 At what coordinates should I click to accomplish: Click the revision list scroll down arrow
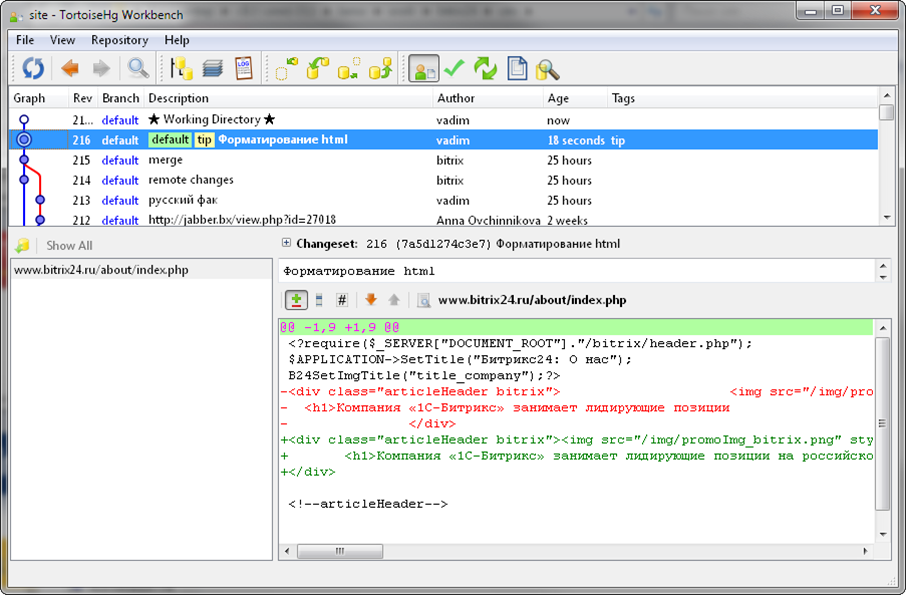point(886,218)
